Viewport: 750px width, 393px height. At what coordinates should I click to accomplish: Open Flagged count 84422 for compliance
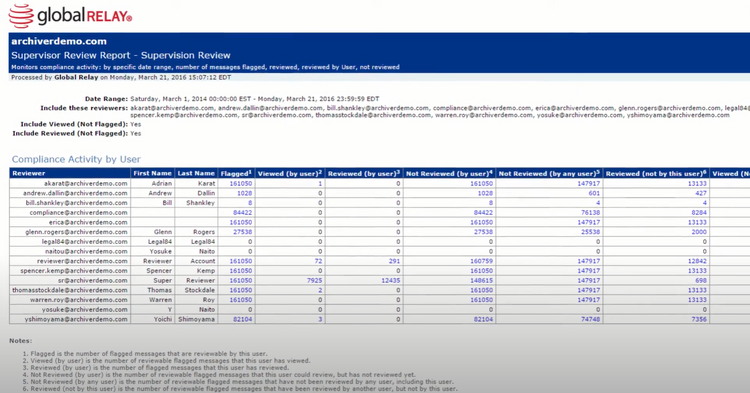(243, 212)
